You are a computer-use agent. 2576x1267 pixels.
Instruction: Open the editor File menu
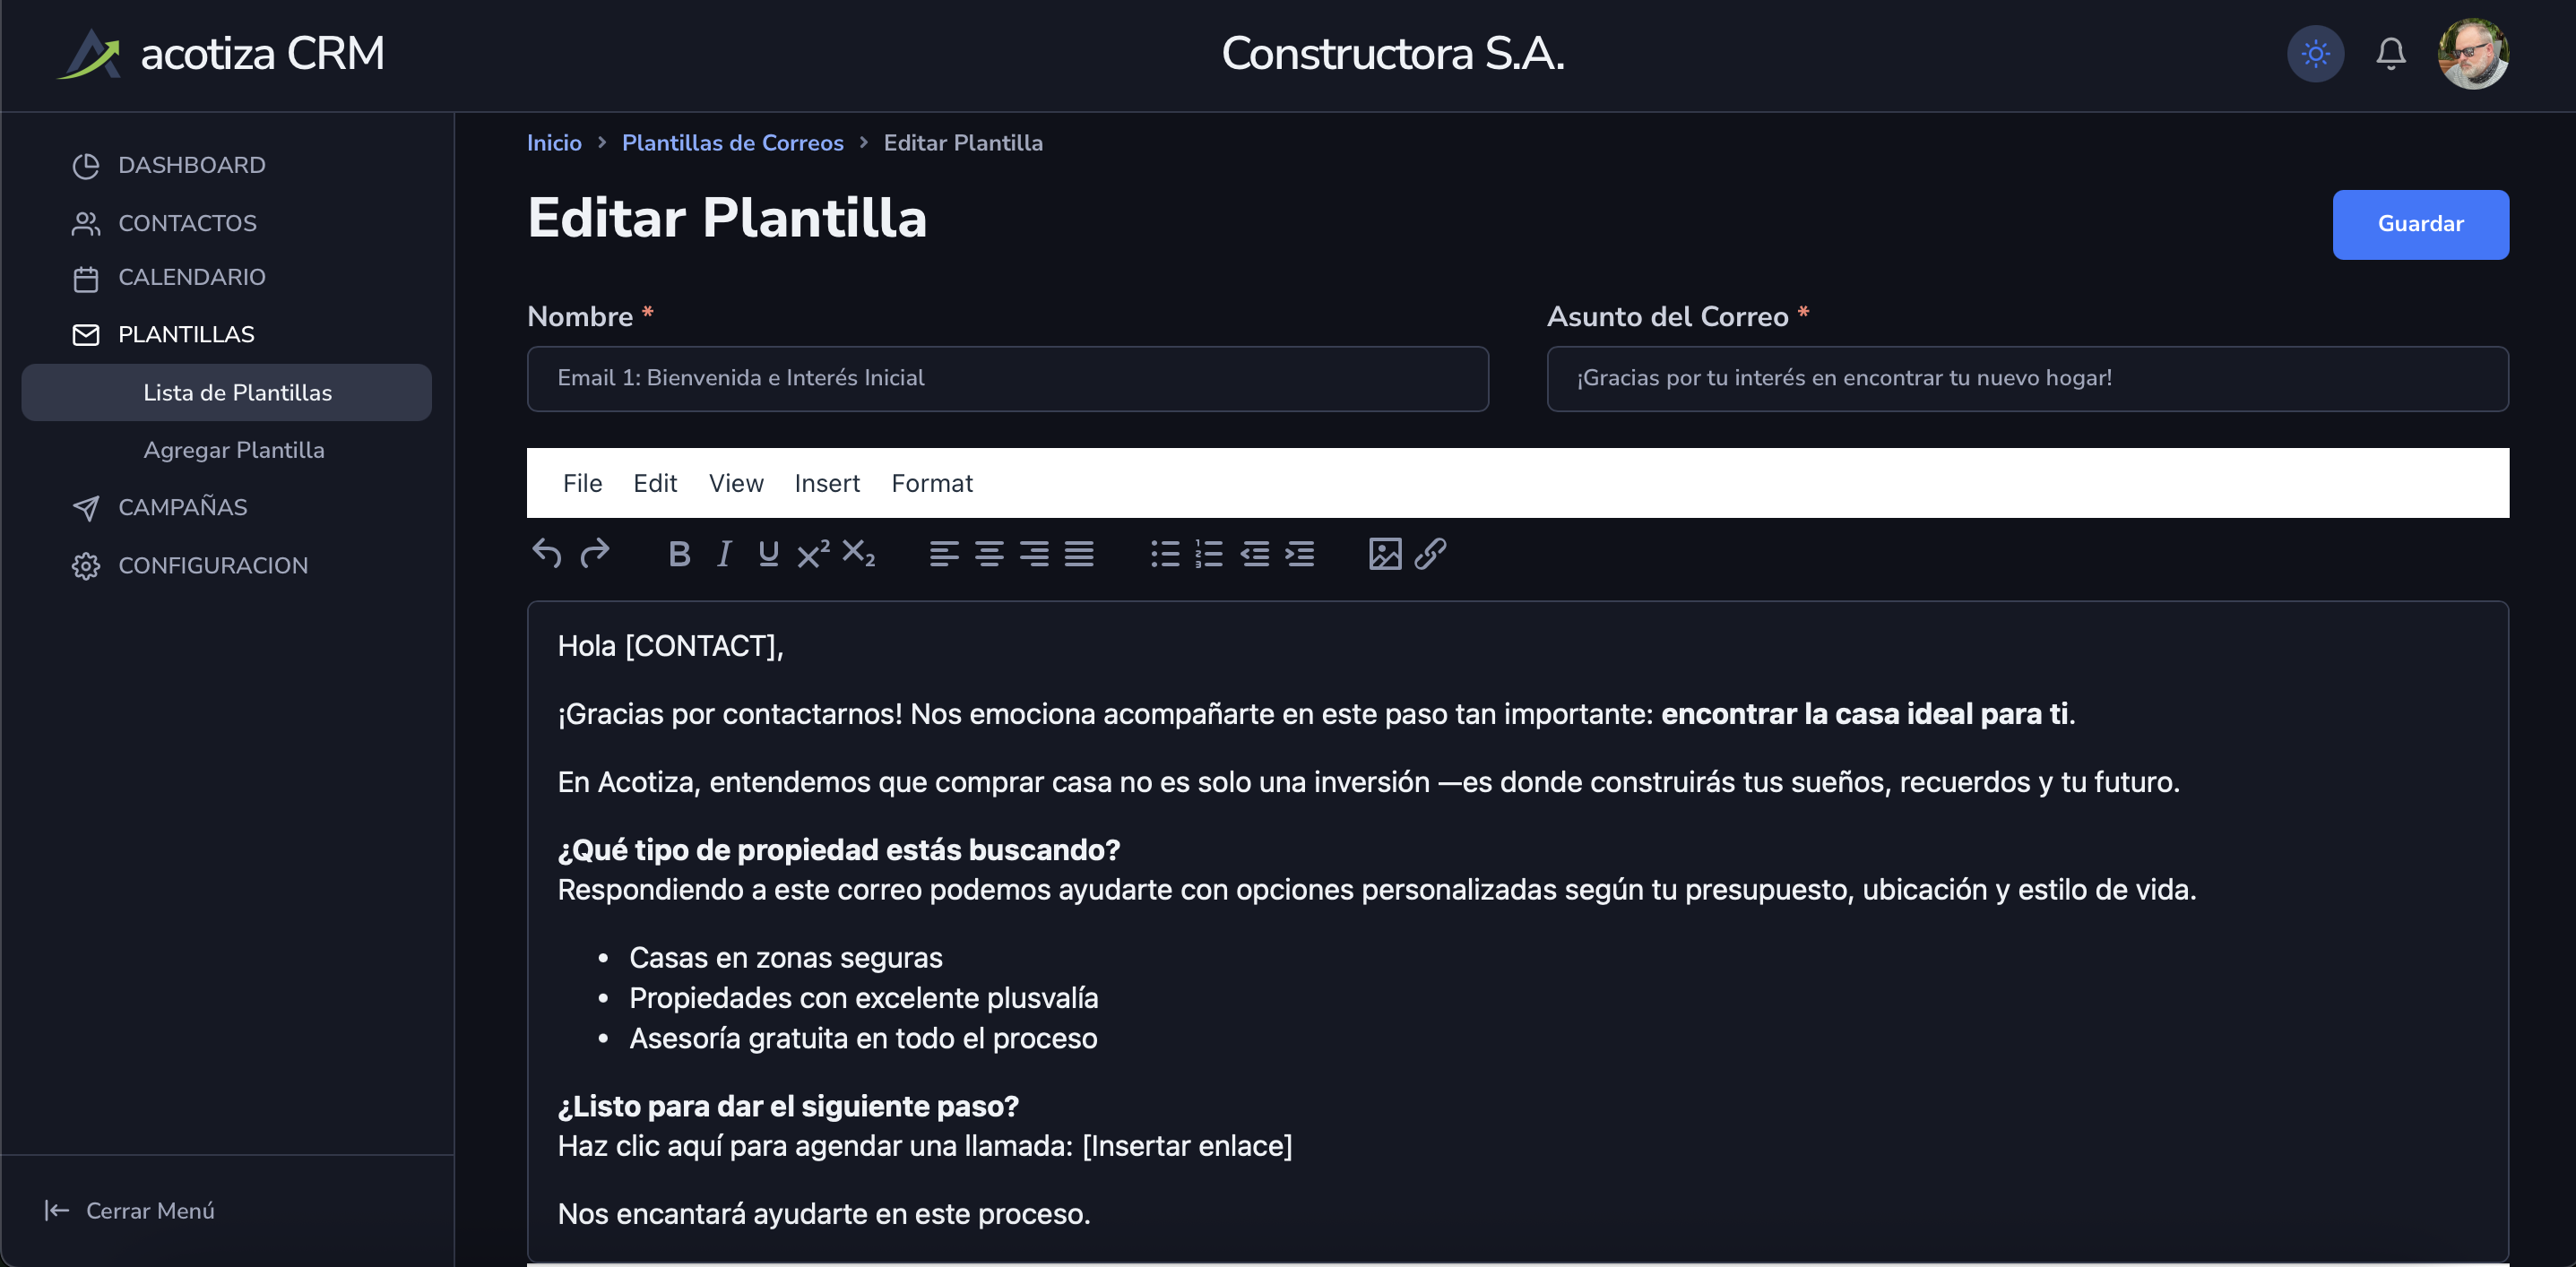pyautogui.click(x=582, y=483)
